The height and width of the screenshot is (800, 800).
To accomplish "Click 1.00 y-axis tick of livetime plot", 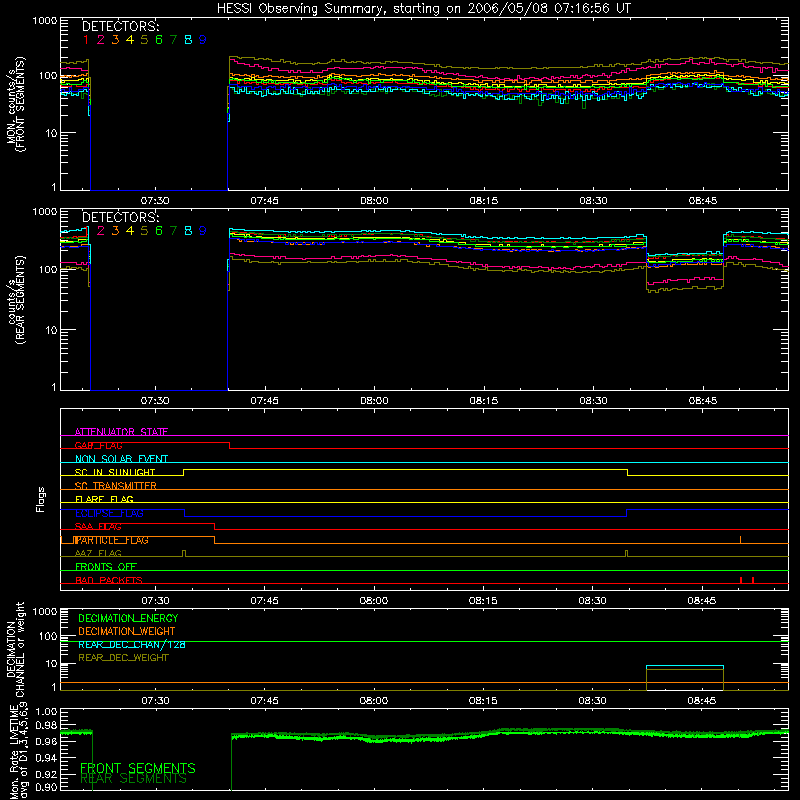I will tap(46, 712).
